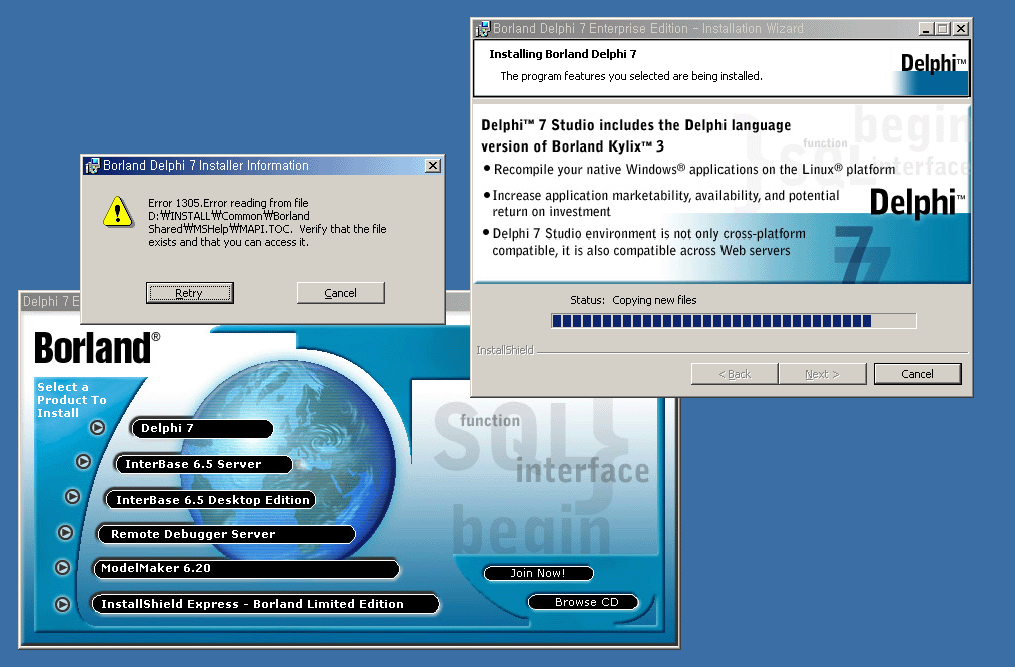
Task: Cancel the Delphi 7 installation wizard
Action: click(917, 374)
